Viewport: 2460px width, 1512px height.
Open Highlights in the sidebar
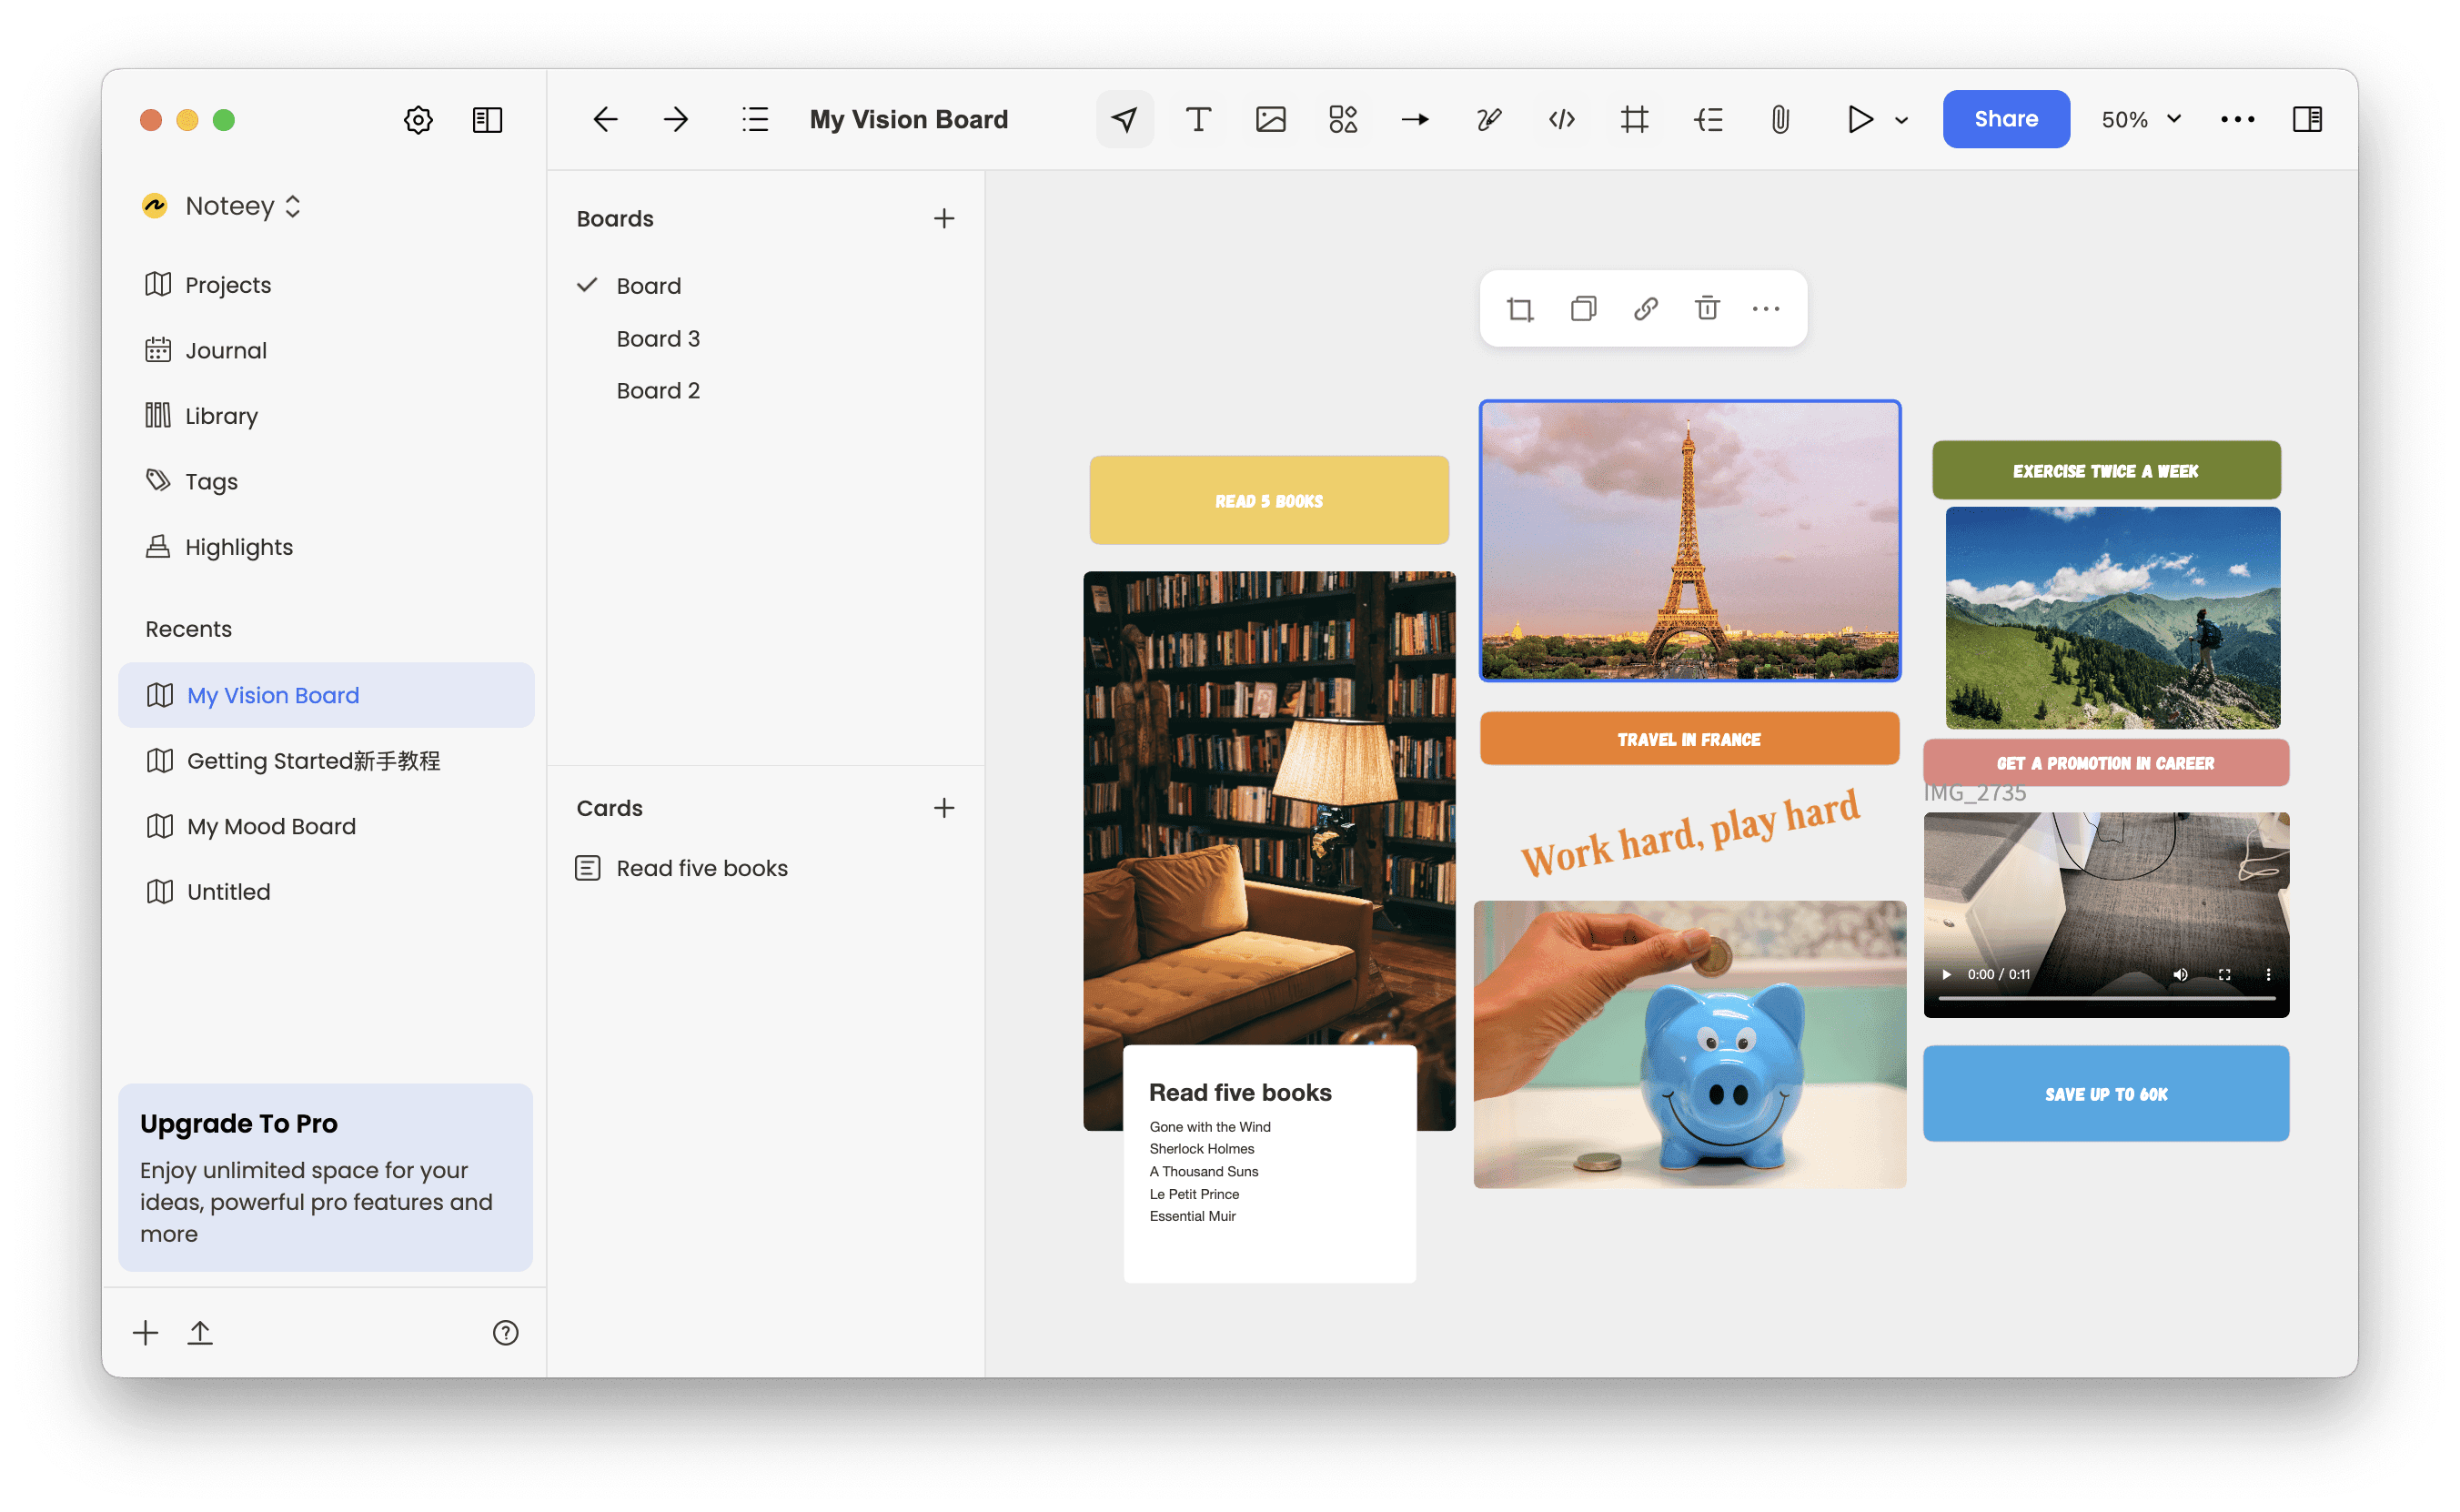(219, 547)
